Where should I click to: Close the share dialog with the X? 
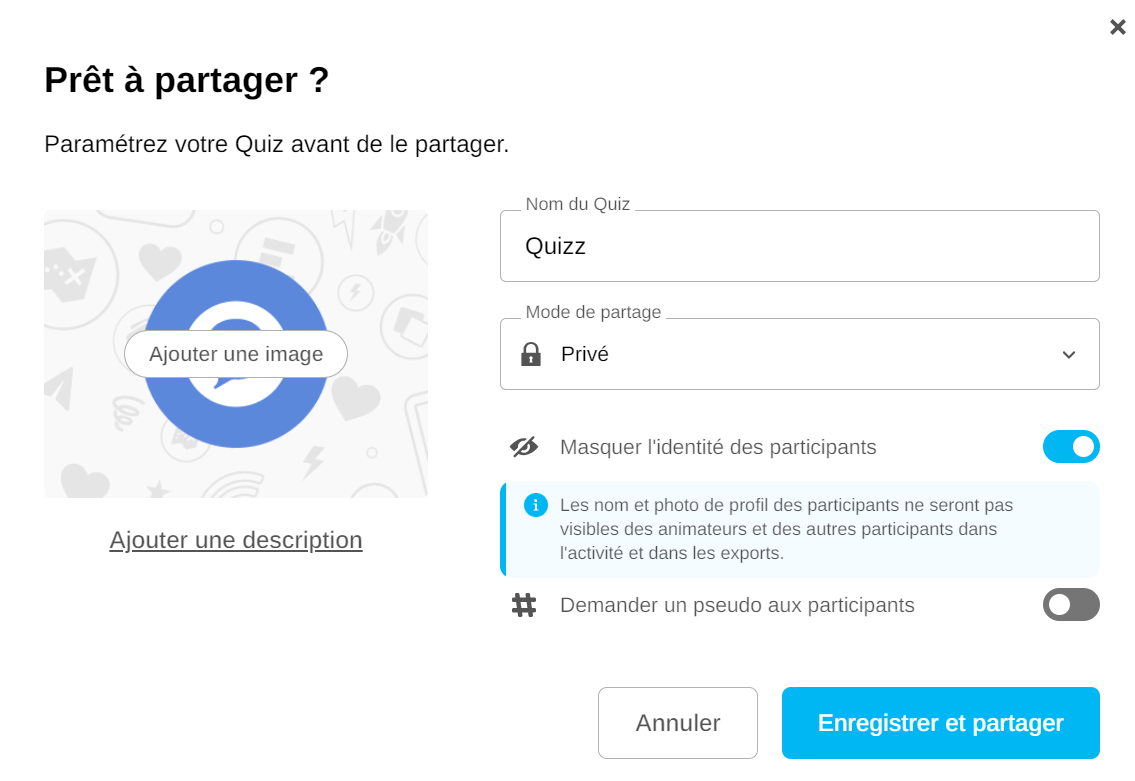[1117, 27]
